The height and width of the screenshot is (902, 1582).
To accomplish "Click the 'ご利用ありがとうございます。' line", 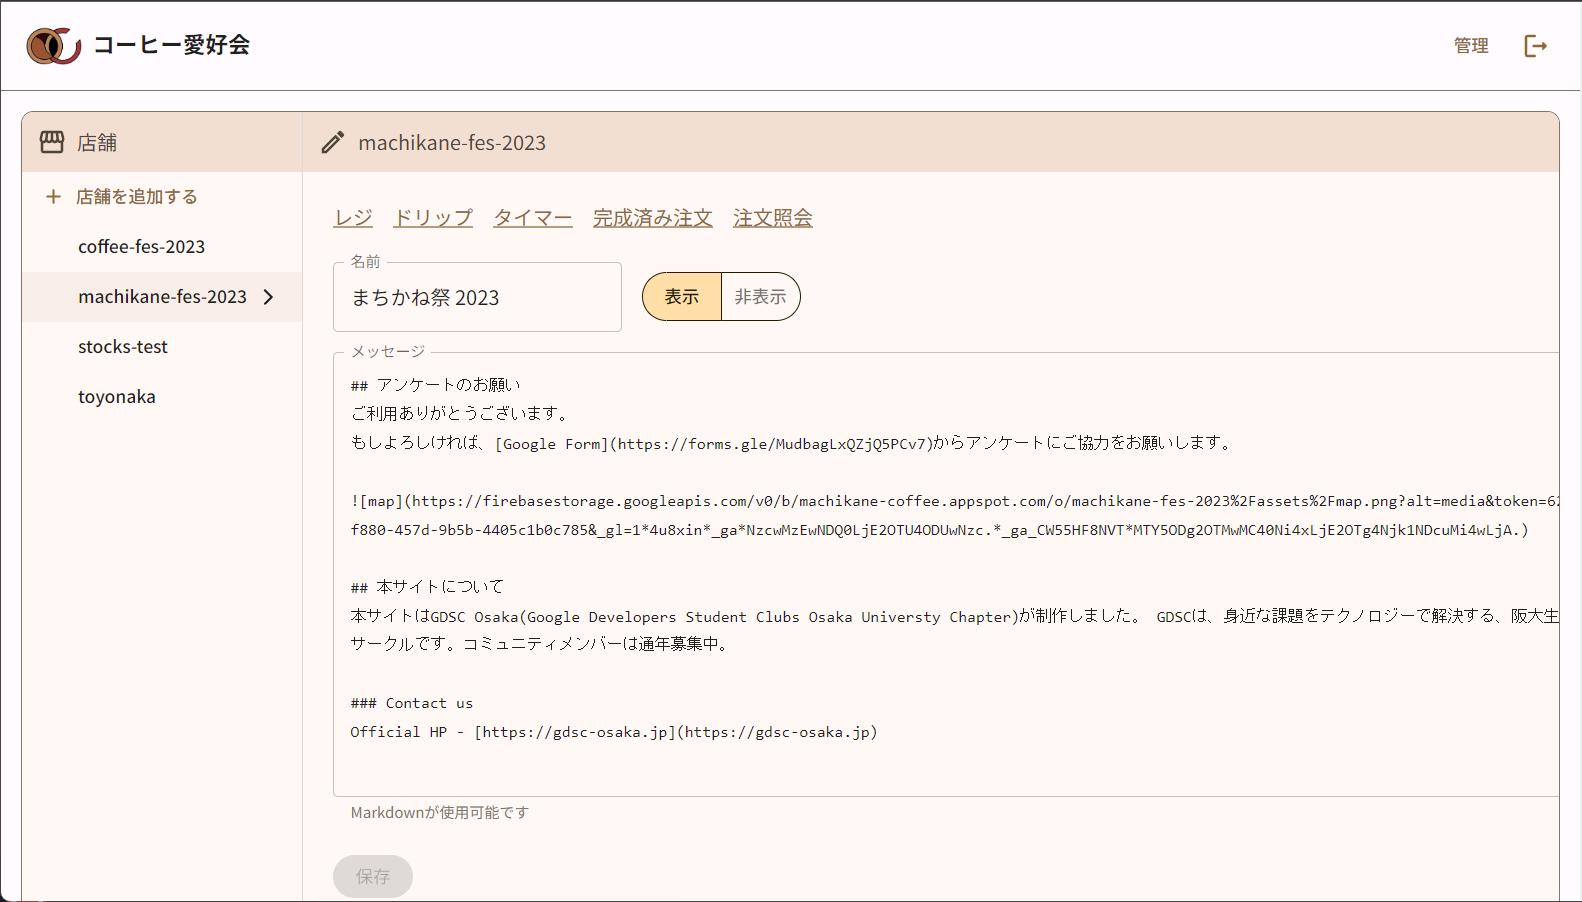I will (462, 414).
